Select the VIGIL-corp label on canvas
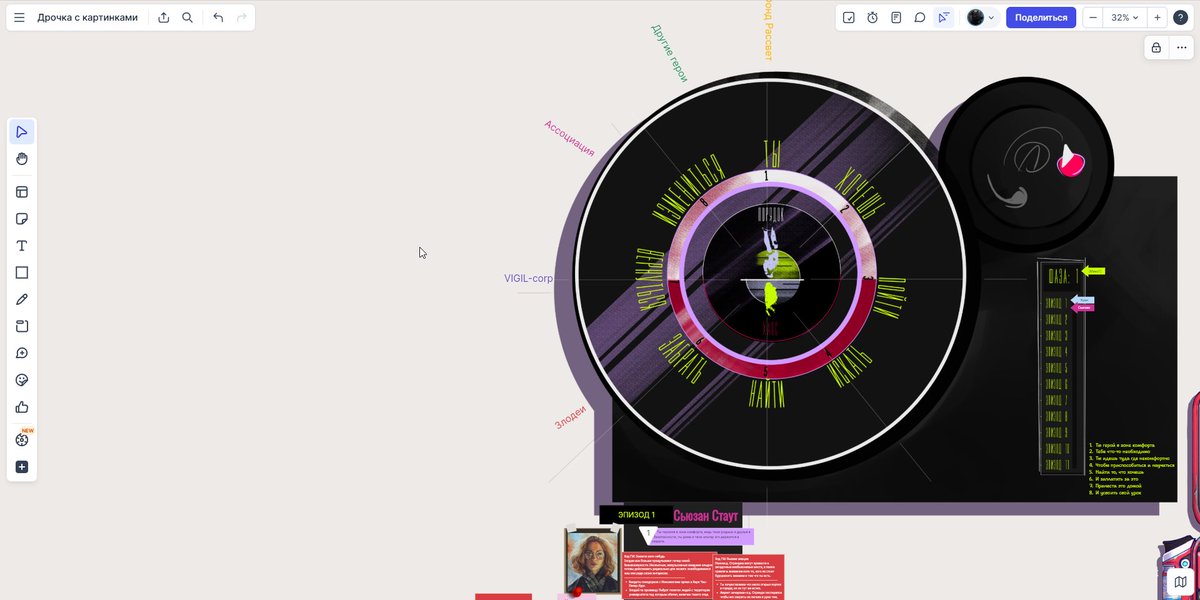 pos(529,279)
